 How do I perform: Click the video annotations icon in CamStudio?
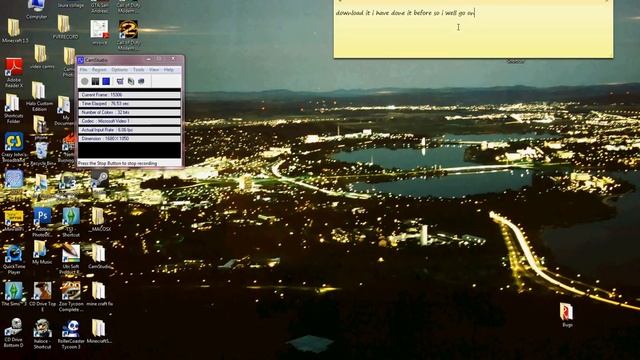[x=131, y=81]
